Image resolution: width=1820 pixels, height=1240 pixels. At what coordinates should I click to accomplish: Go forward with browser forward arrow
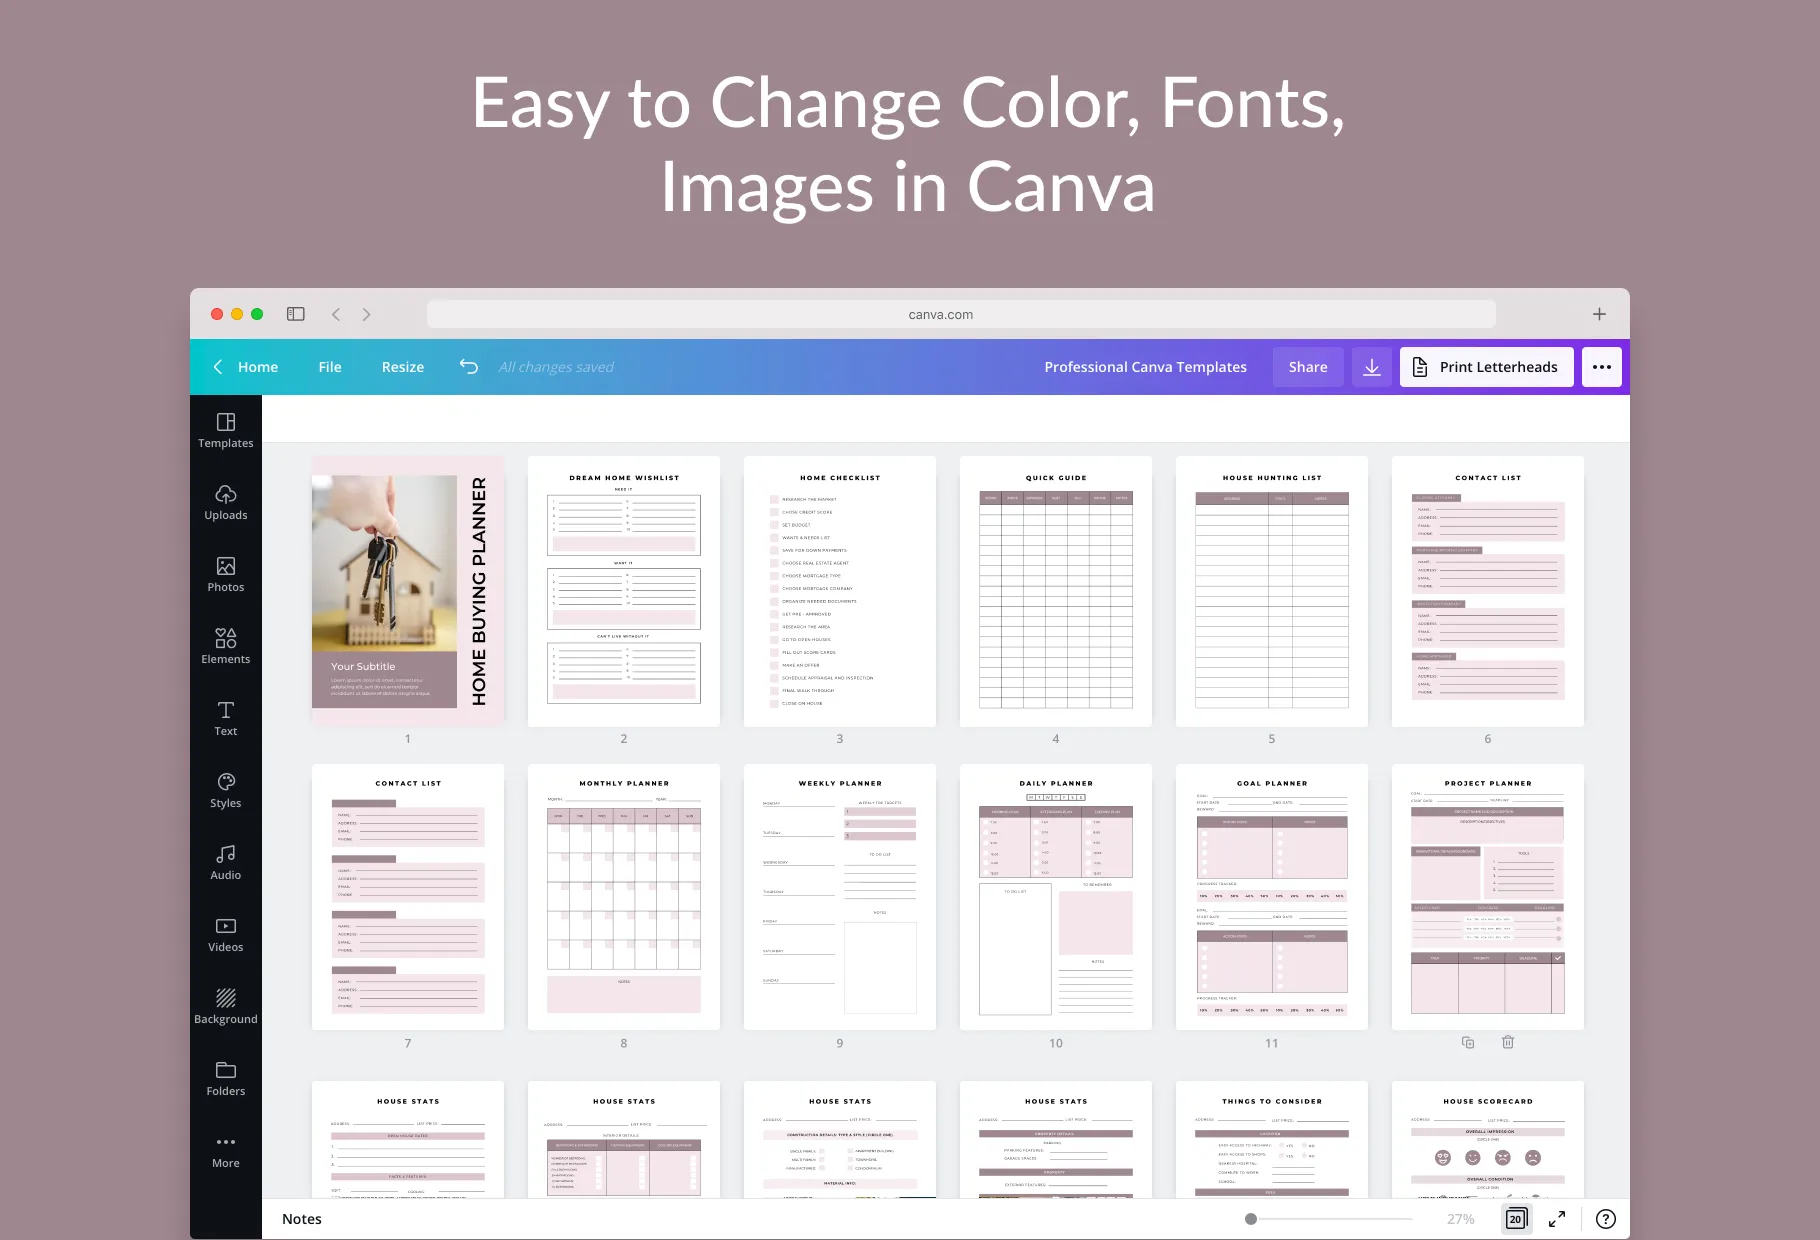[x=367, y=314]
